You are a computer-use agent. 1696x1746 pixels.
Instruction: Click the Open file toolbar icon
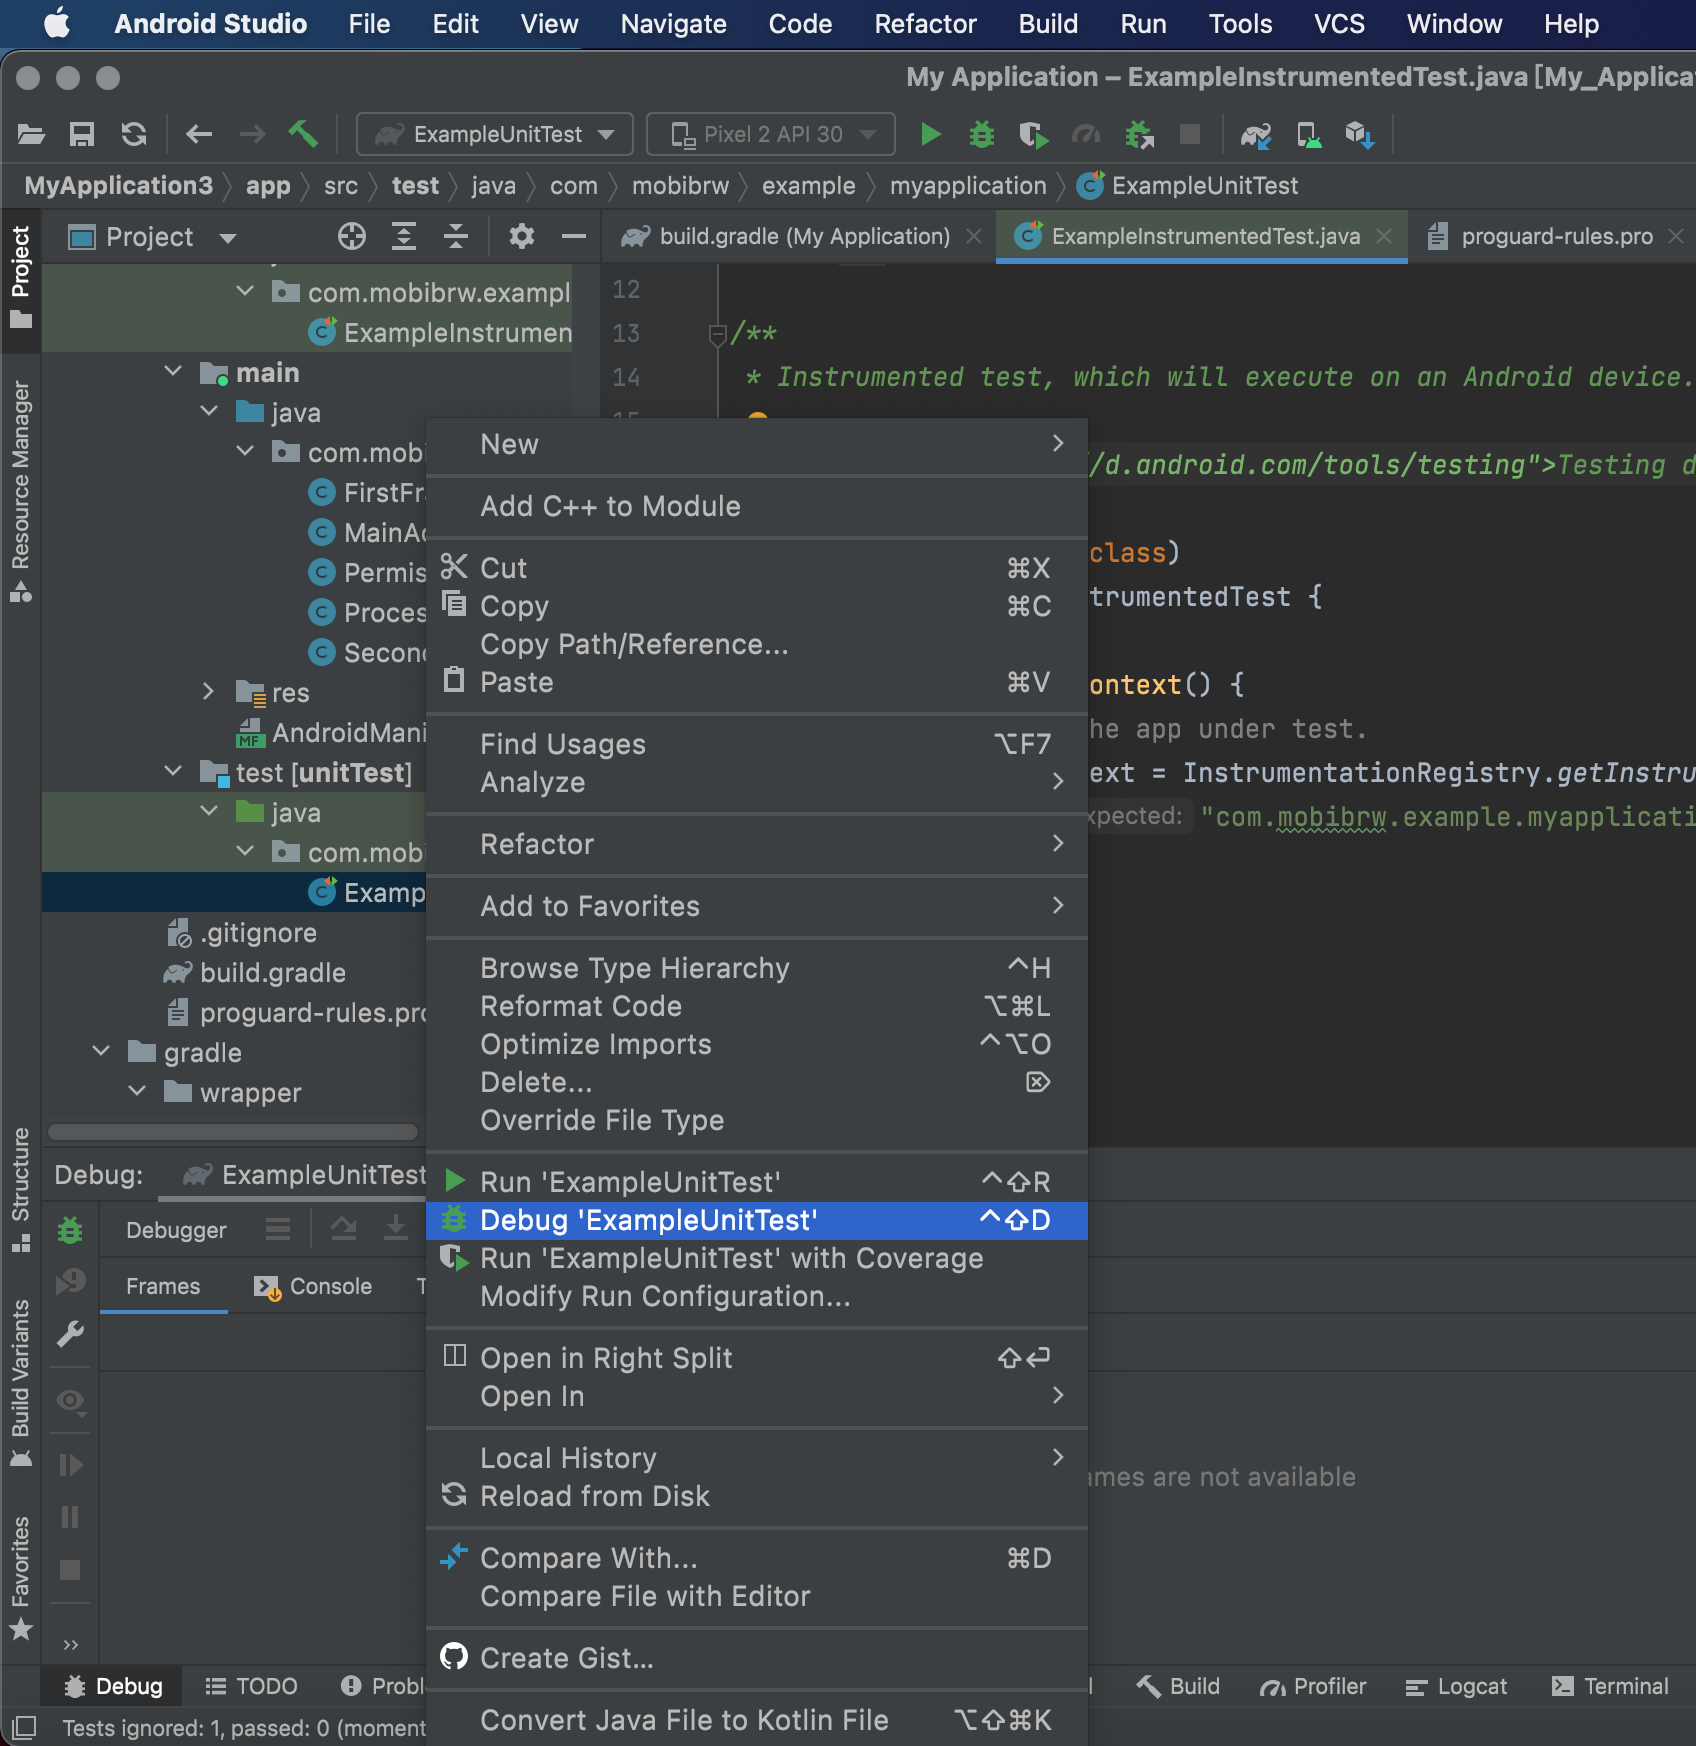(x=31, y=134)
